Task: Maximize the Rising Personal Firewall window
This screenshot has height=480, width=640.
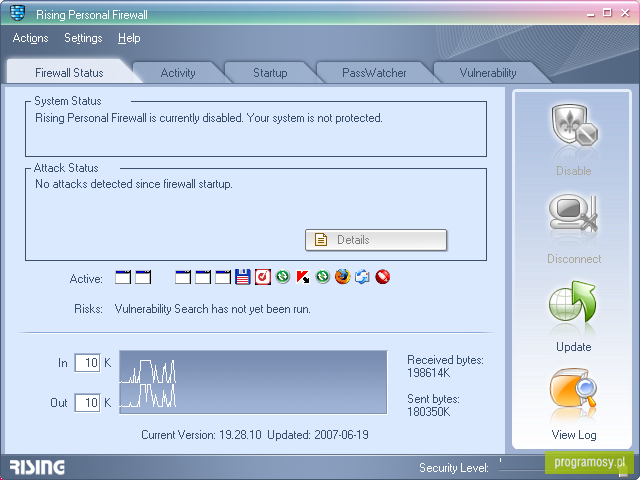Action: 607,13
